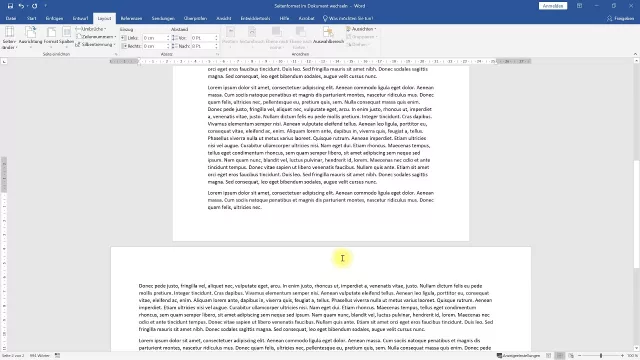The image size is (640, 360).
Task: Click the zoom slider handle
Action: pyautogui.click(x=601, y=356)
